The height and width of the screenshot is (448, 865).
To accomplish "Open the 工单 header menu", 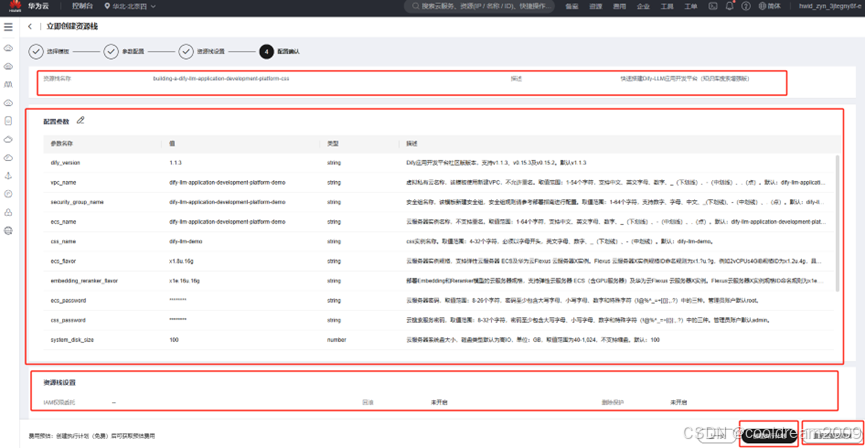I will pyautogui.click(x=691, y=7).
